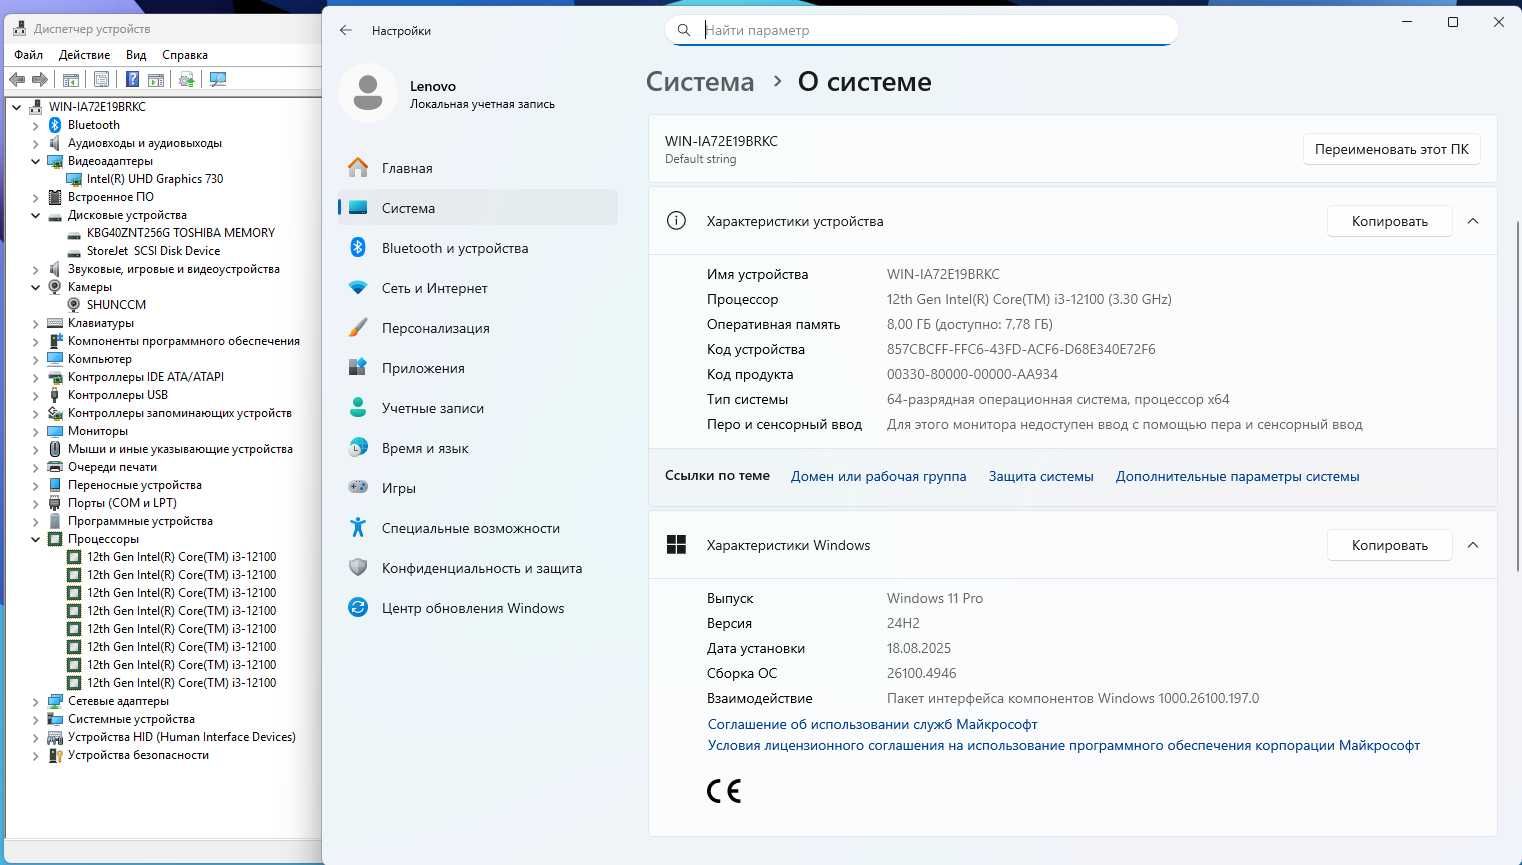The width and height of the screenshot is (1522, 865).
Task: Select Контроллеры USB tree item
Action: coord(118,395)
